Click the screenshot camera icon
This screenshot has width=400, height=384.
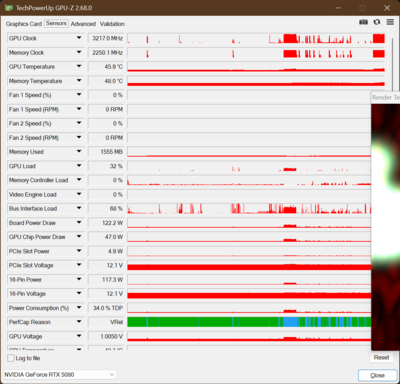(363, 22)
